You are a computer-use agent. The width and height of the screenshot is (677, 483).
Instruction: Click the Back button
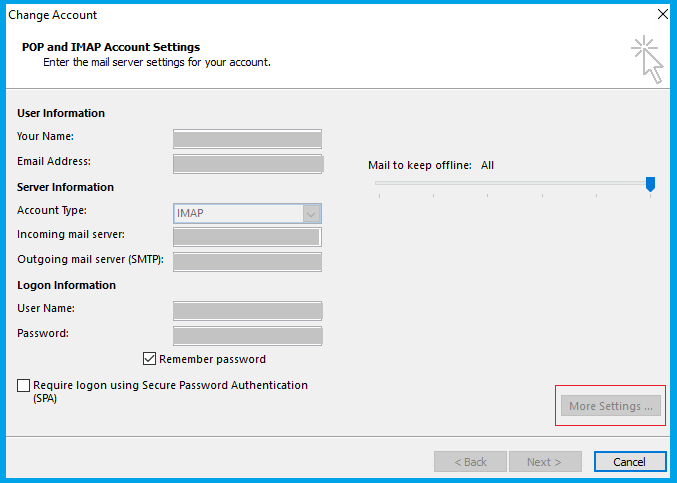[470, 462]
